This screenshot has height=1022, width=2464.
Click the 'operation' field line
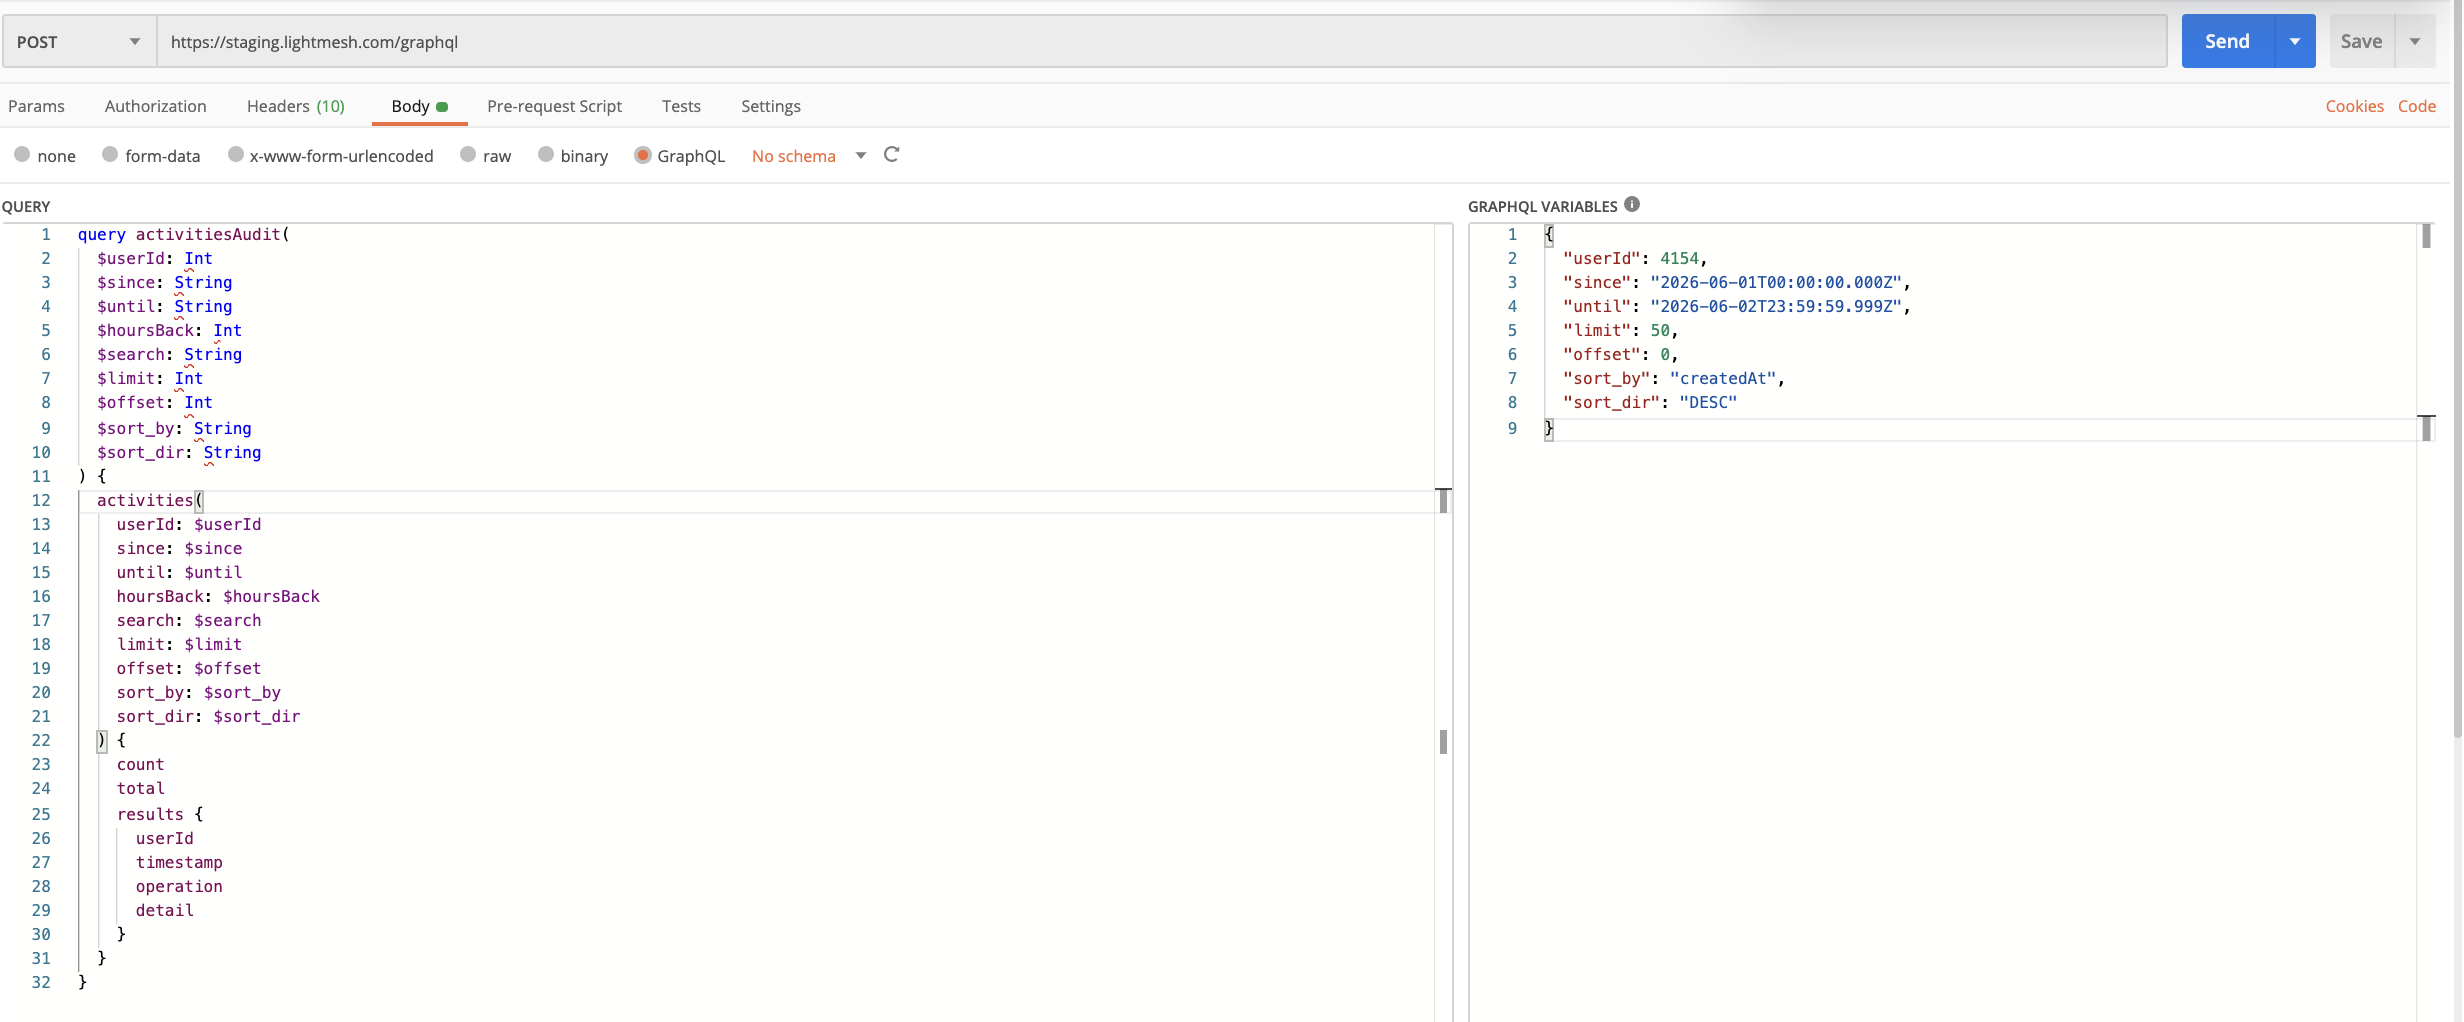pyautogui.click(x=179, y=886)
